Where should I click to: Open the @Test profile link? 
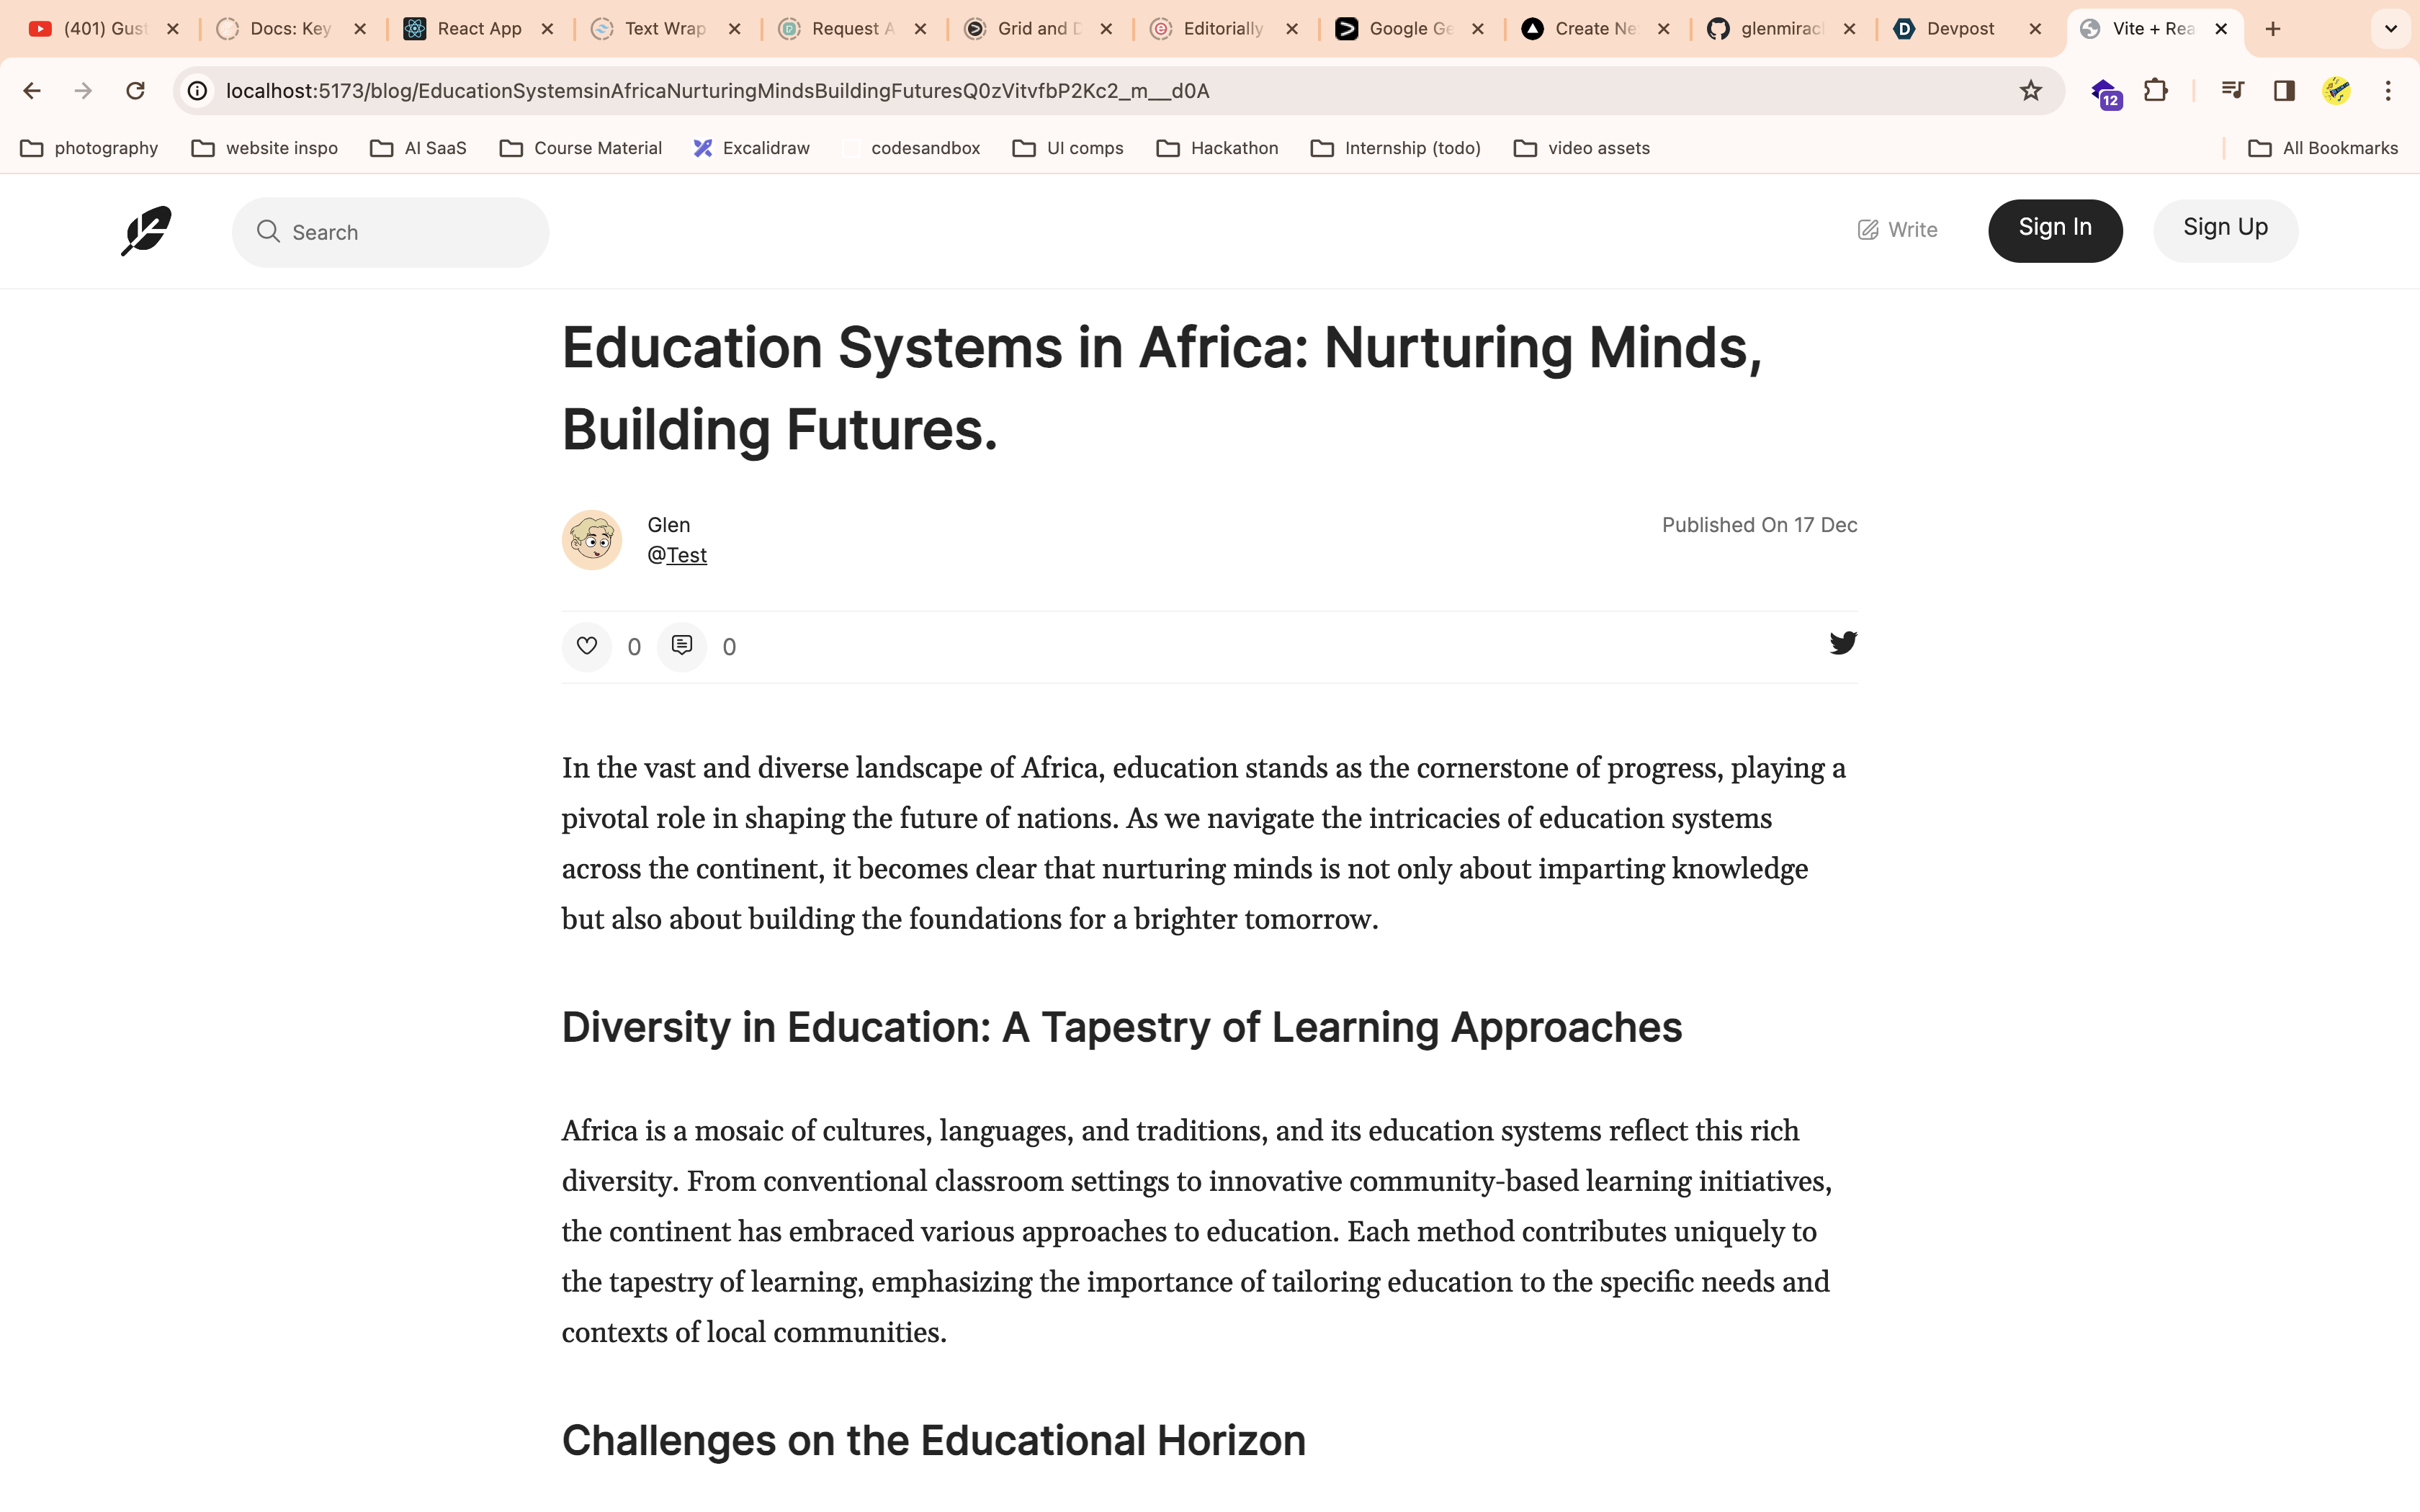686,555
